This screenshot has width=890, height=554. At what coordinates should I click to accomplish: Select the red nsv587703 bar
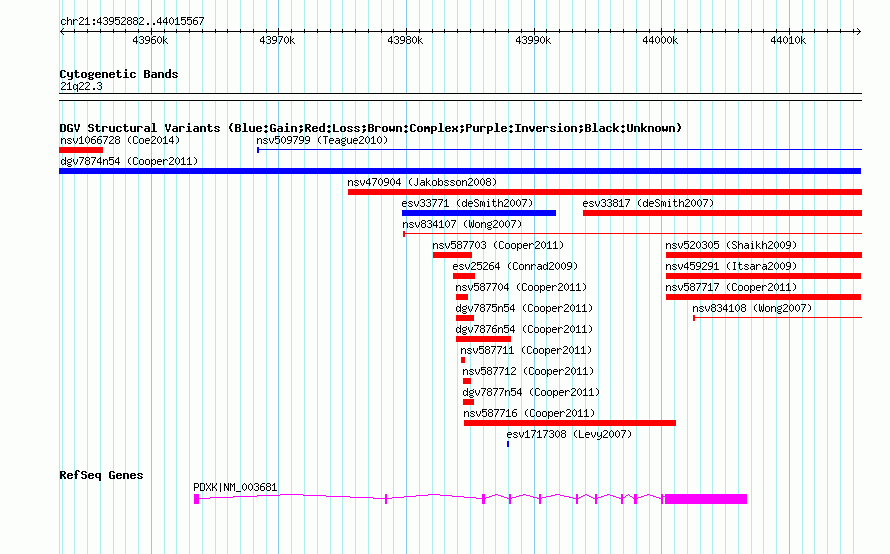click(452, 255)
